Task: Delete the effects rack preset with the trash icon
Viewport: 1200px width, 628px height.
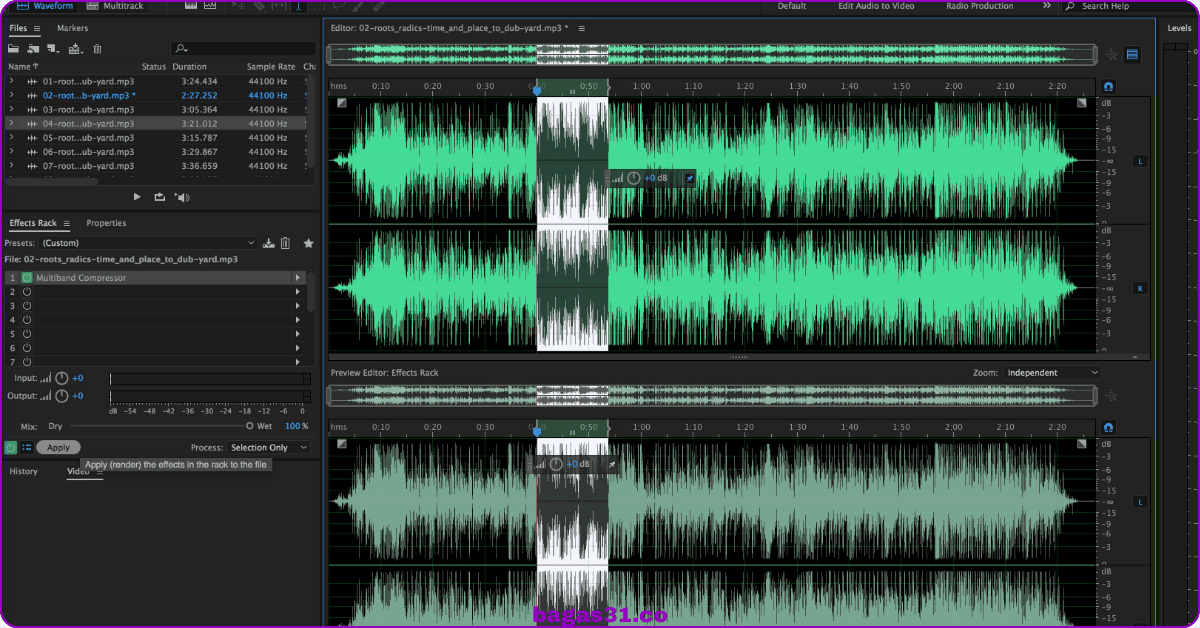Action: pos(285,243)
